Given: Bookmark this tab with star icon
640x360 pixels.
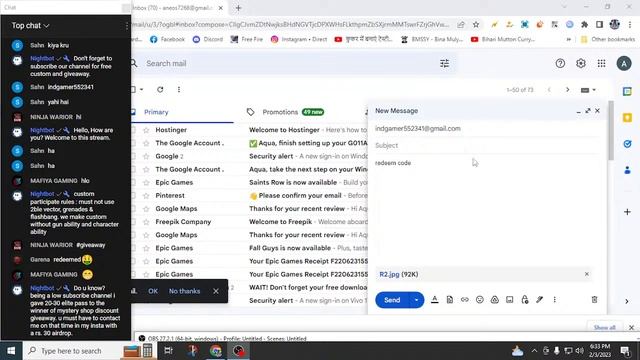Looking at the screenshot, I should tap(476, 24).
